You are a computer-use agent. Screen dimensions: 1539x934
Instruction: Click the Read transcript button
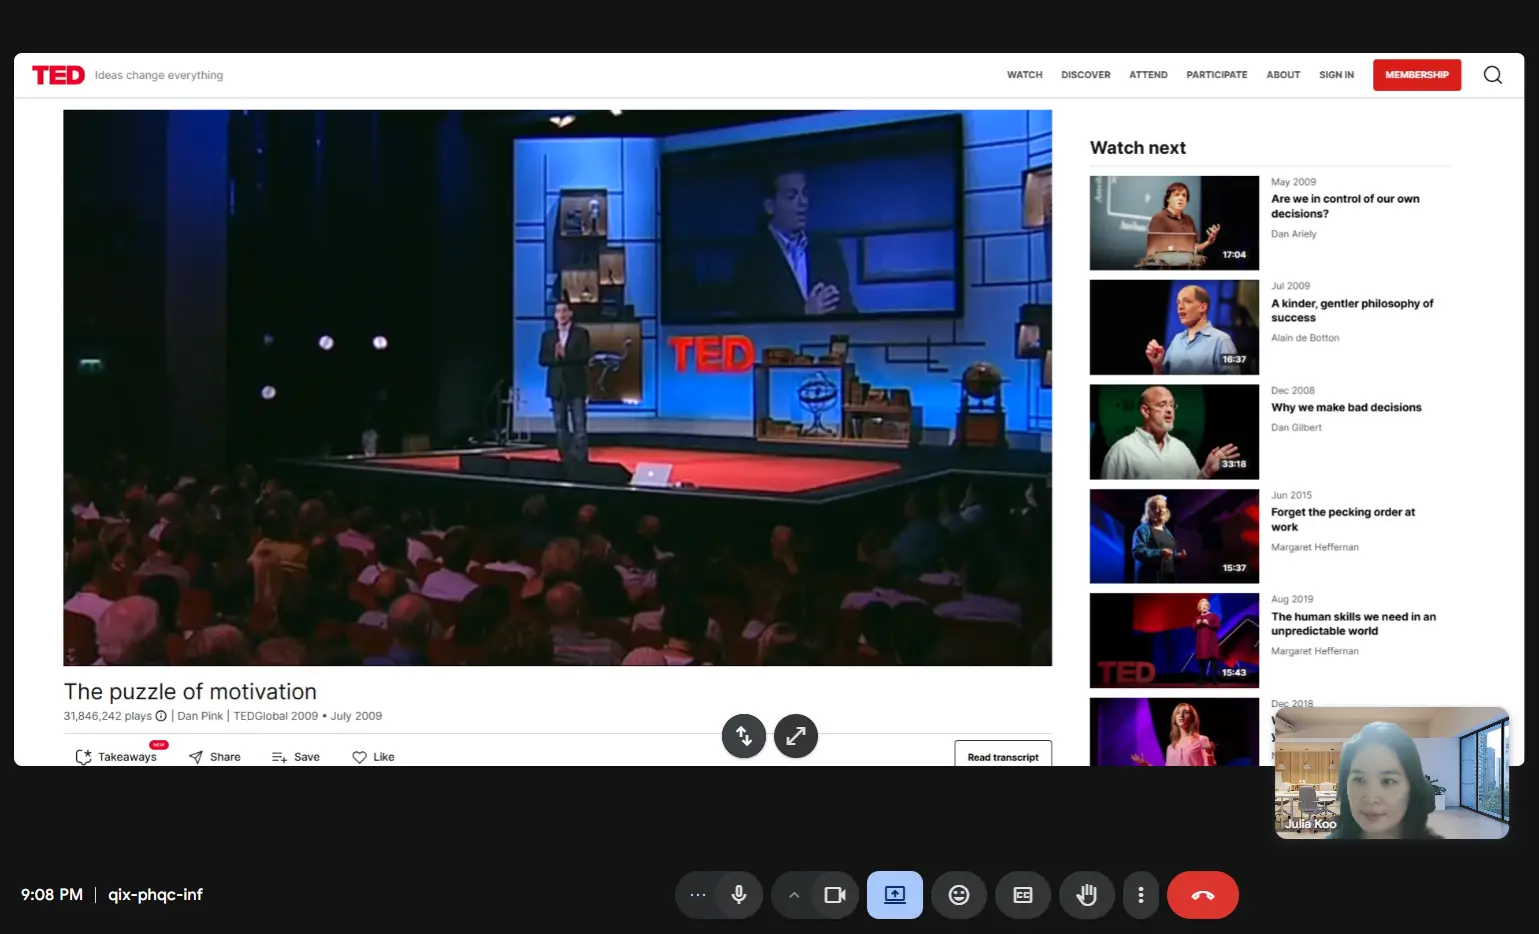click(1003, 755)
